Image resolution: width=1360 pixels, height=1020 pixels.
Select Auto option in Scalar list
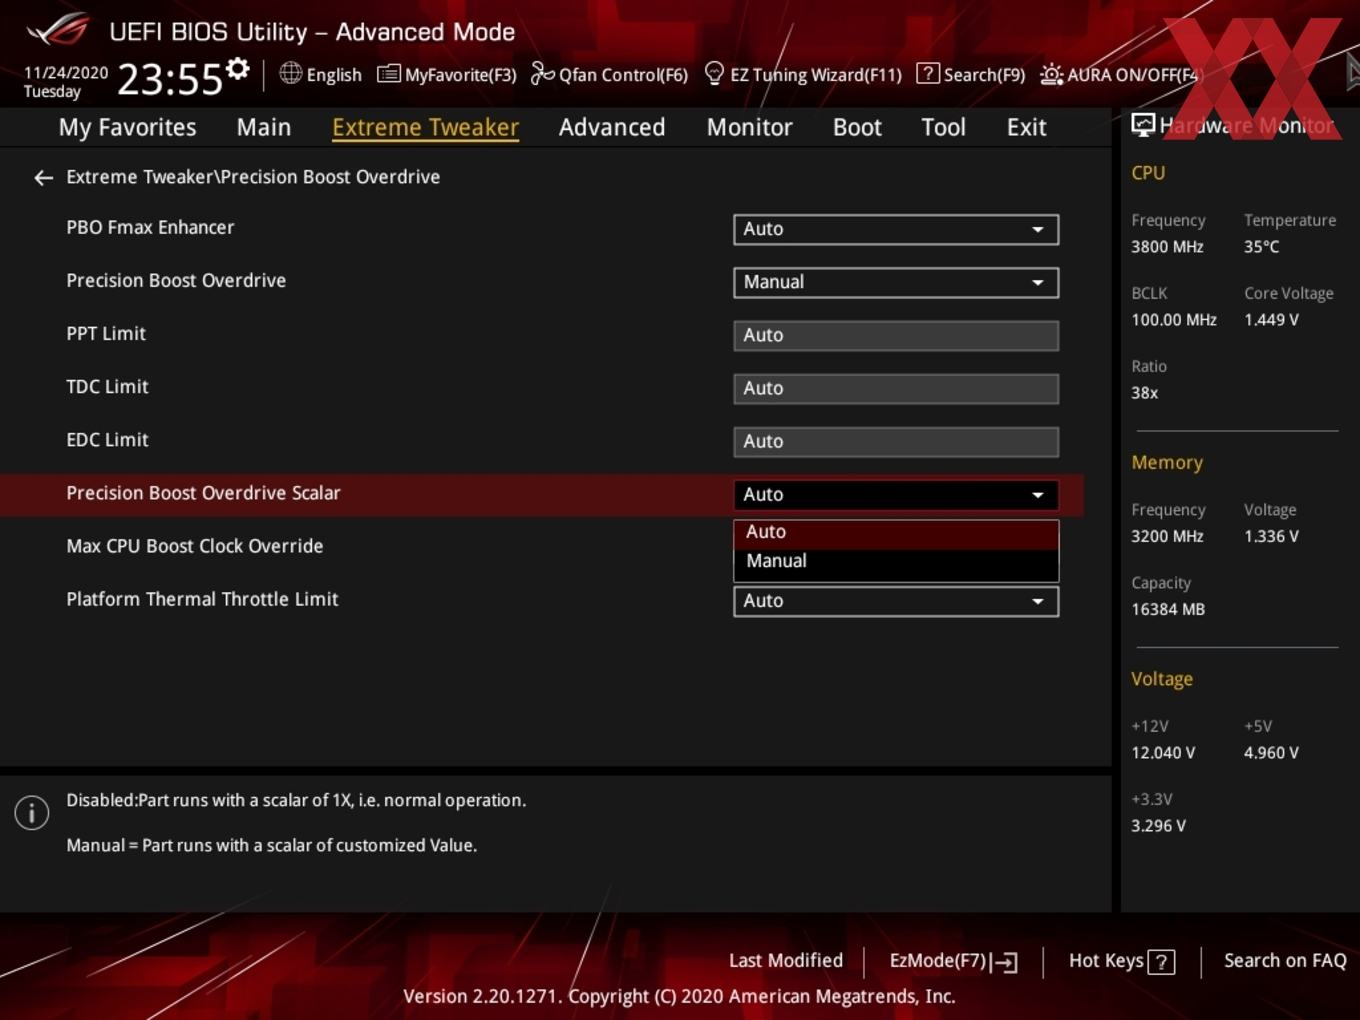tap(896, 533)
